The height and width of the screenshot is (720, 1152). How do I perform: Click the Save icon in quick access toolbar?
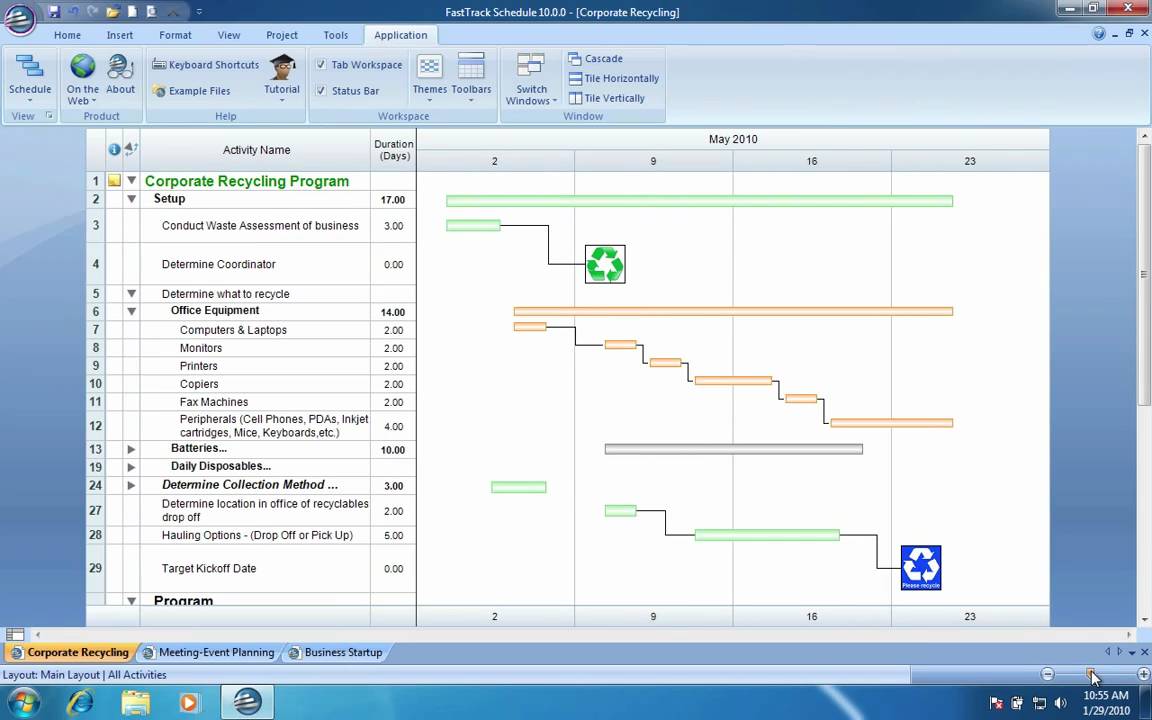coord(54,12)
